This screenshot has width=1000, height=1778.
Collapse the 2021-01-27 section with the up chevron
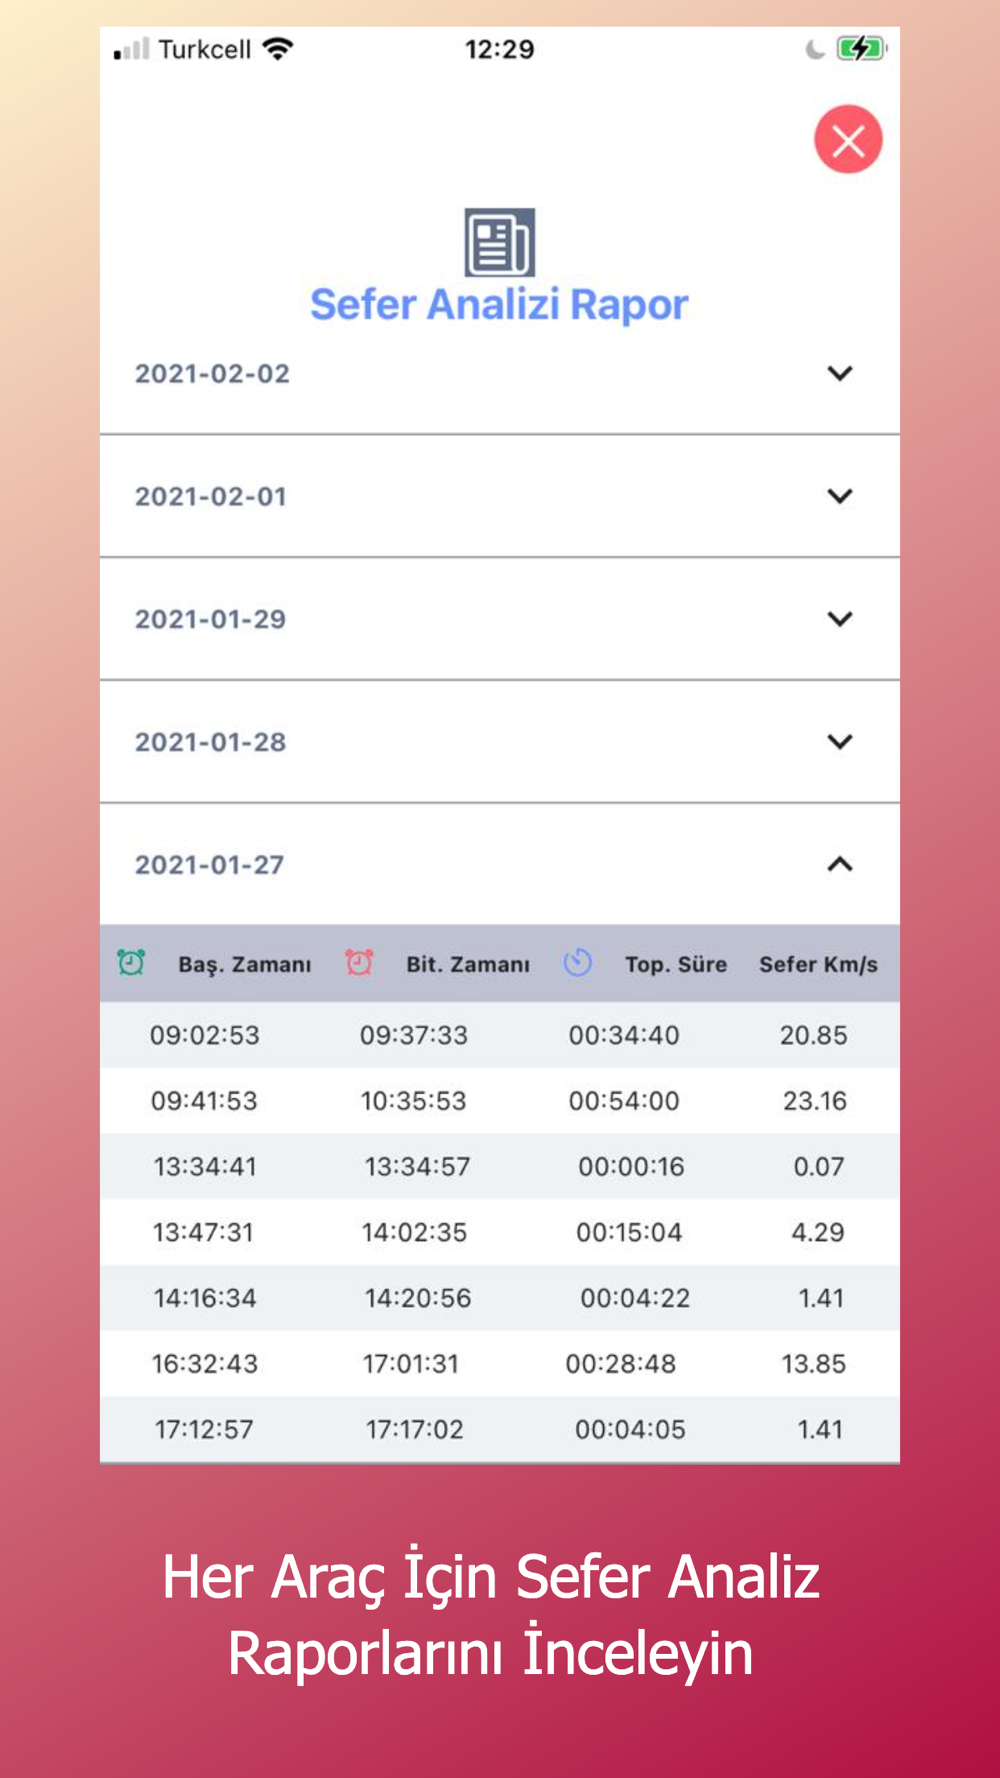coord(840,864)
